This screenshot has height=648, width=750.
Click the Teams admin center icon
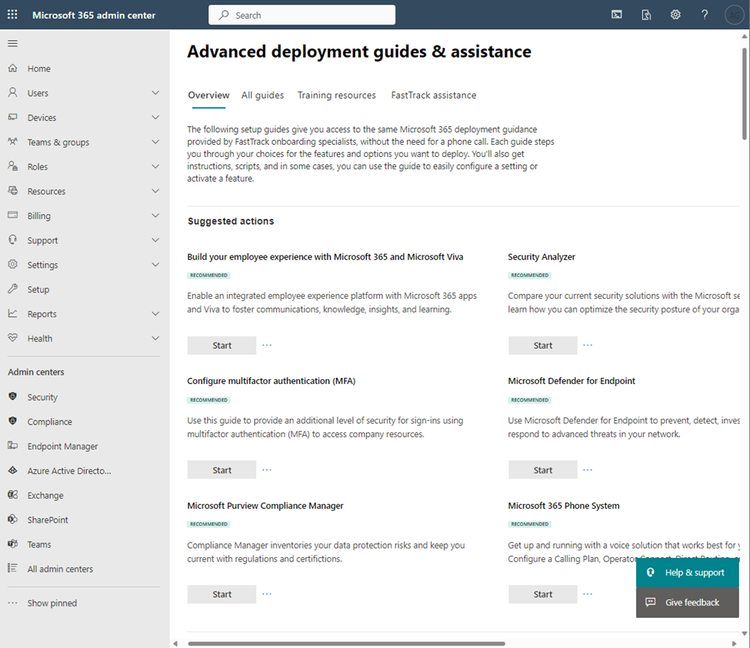pos(13,544)
